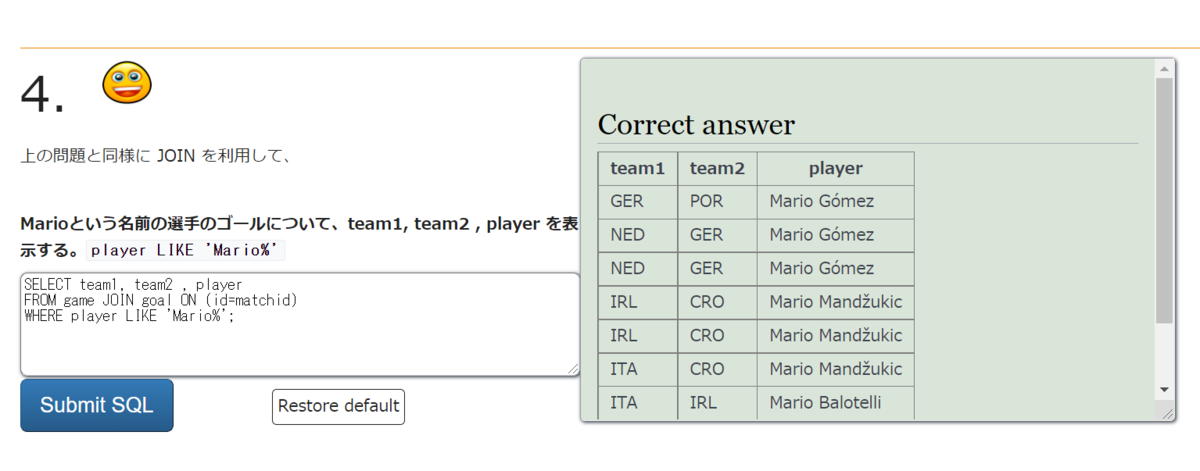Viewport: 1200px width, 471px height.
Task: Click the Correct answer heading
Action: (696, 125)
